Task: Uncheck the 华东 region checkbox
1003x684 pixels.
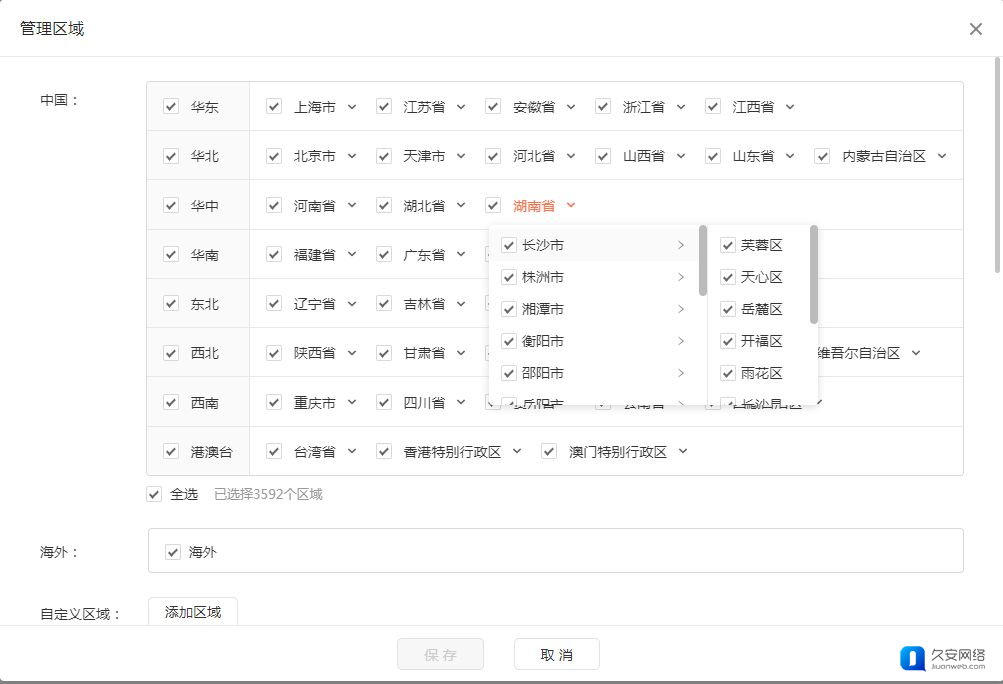Action: pyautogui.click(x=171, y=106)
